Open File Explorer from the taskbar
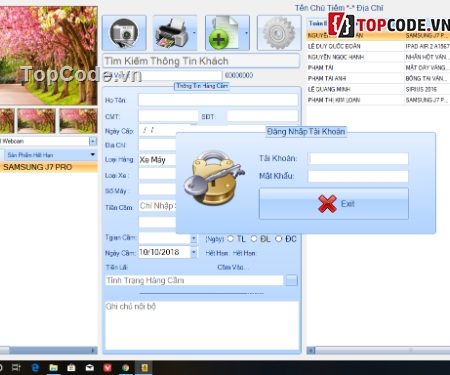This screenshot has width=450, height=375. pyautogui.click(x=53, y=368)
